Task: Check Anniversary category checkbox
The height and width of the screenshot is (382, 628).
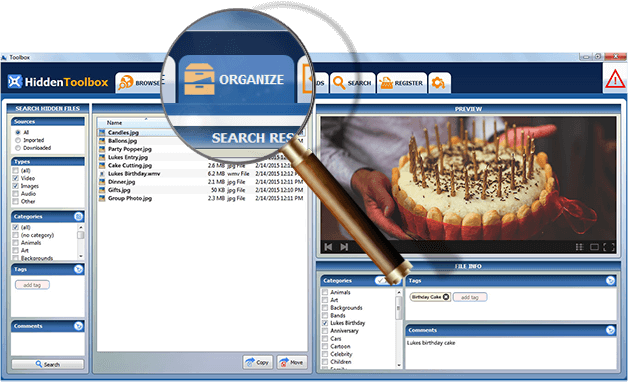Action: pos(325,331)
